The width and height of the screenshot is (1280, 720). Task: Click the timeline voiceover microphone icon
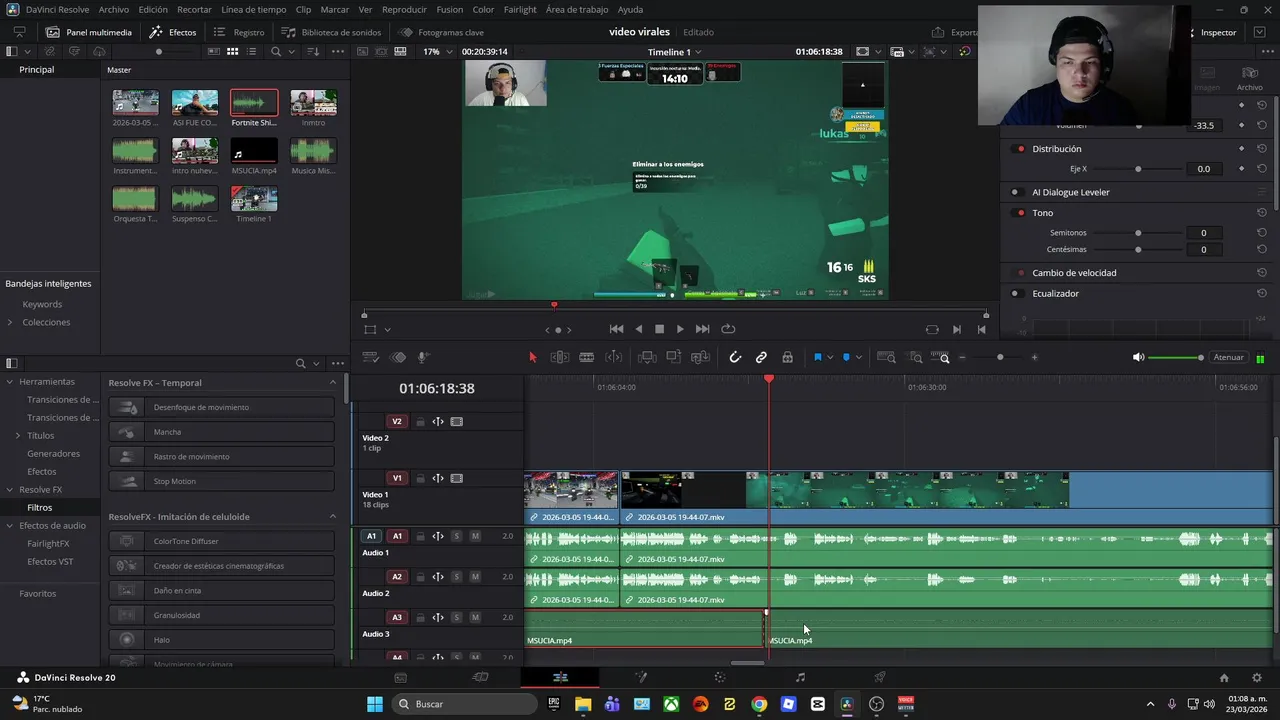tap(423, 357)
